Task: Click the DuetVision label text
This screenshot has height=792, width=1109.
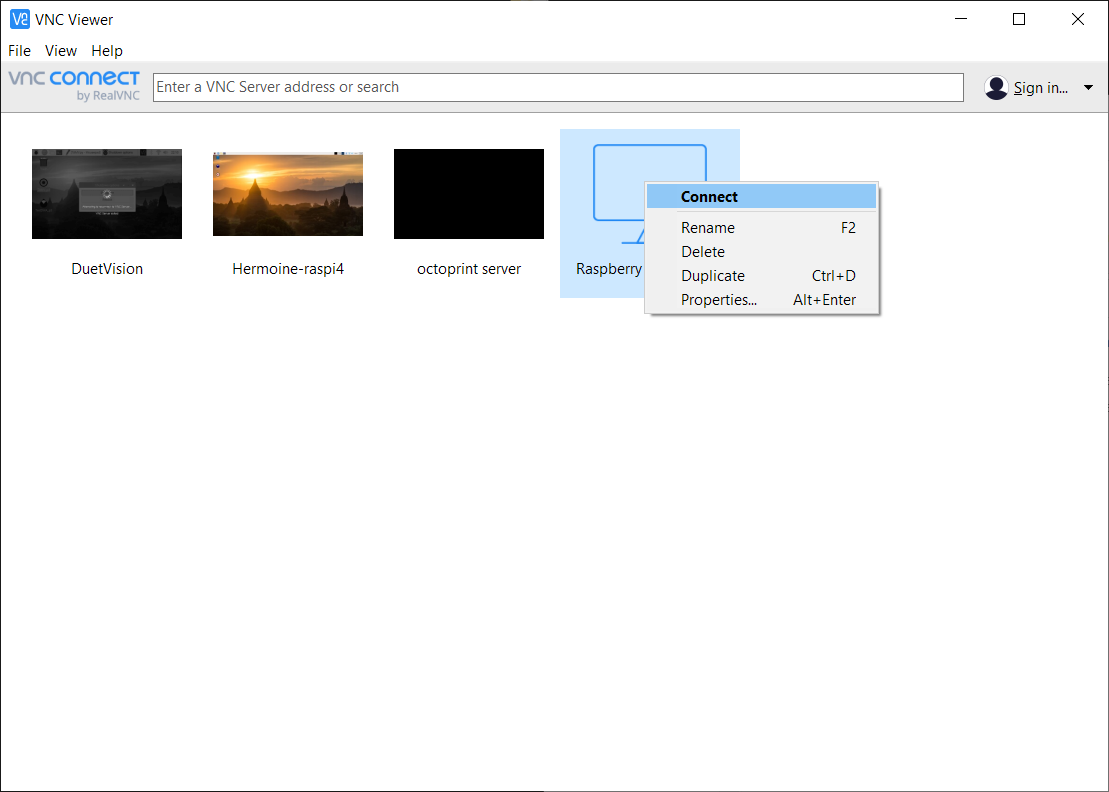Action: [107, 269]
